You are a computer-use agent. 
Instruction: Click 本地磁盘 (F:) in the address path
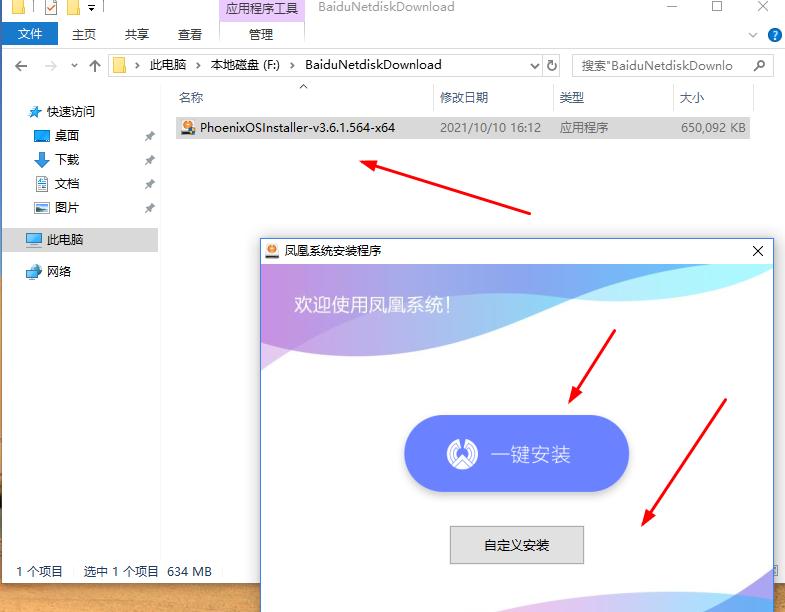(245, 65)
